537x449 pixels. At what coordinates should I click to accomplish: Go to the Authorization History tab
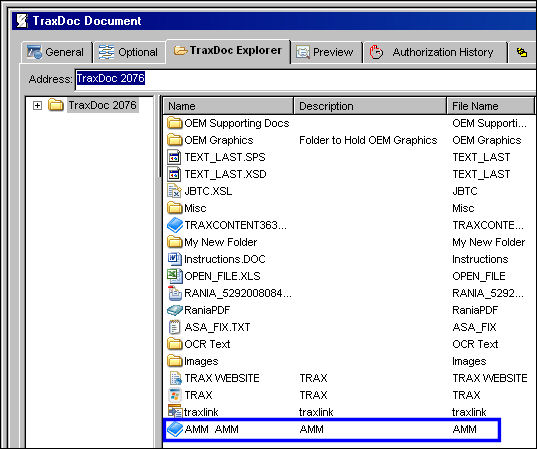click(435, 52)
